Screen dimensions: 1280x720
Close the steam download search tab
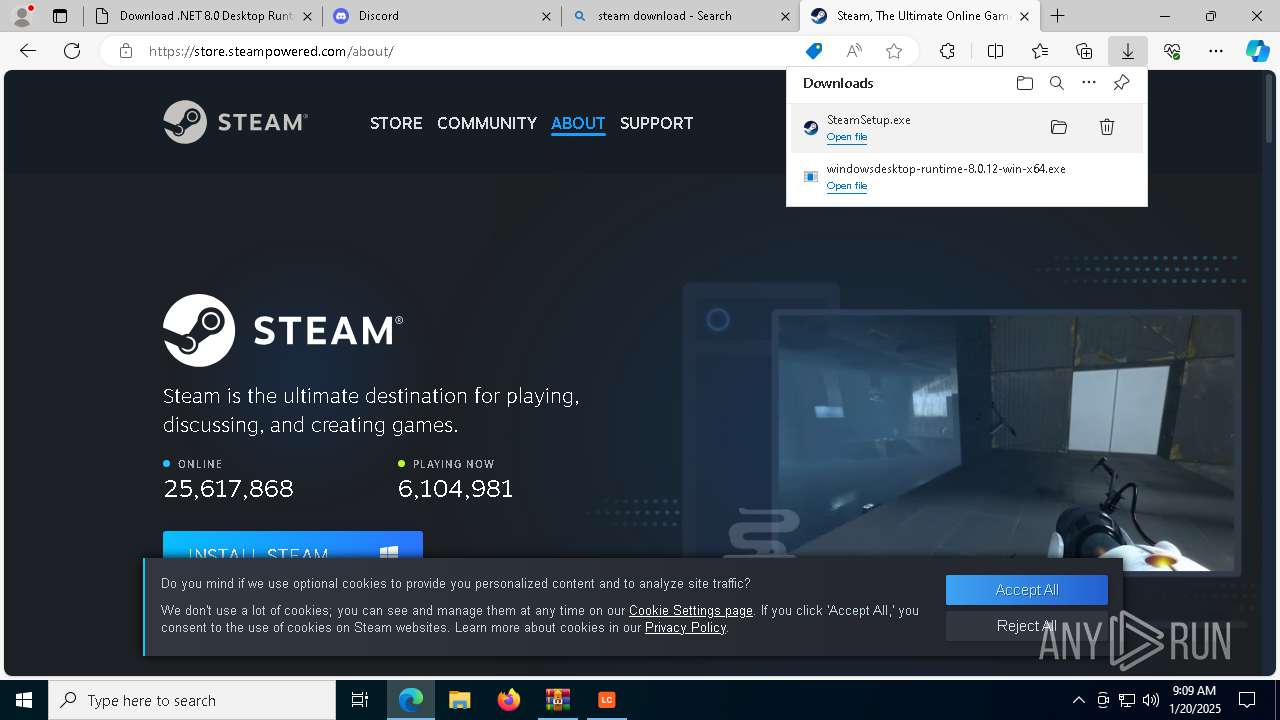(x=784, y=16)
